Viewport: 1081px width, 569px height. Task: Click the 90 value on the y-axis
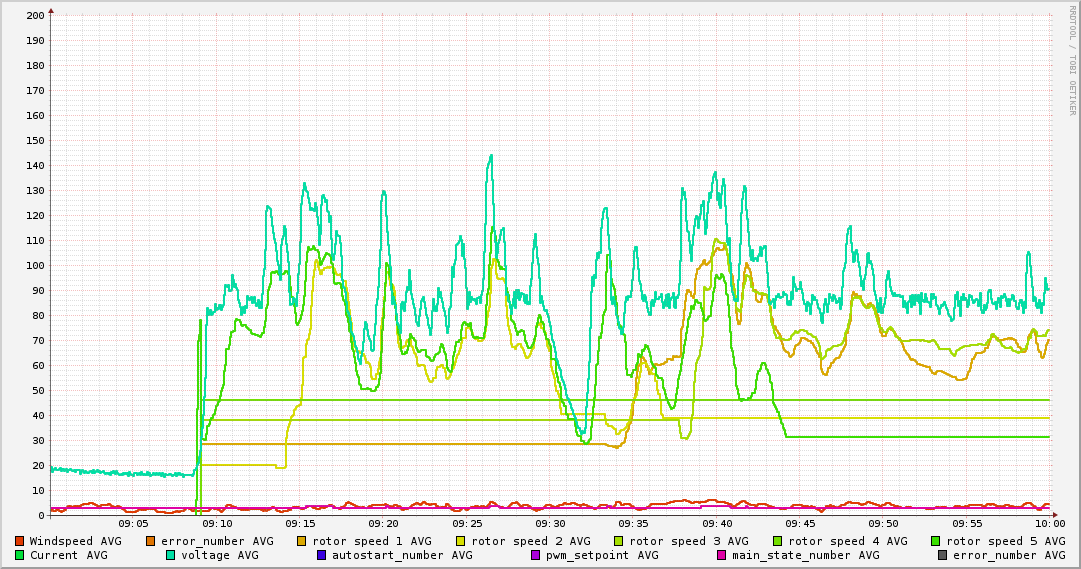pos(38,290)
